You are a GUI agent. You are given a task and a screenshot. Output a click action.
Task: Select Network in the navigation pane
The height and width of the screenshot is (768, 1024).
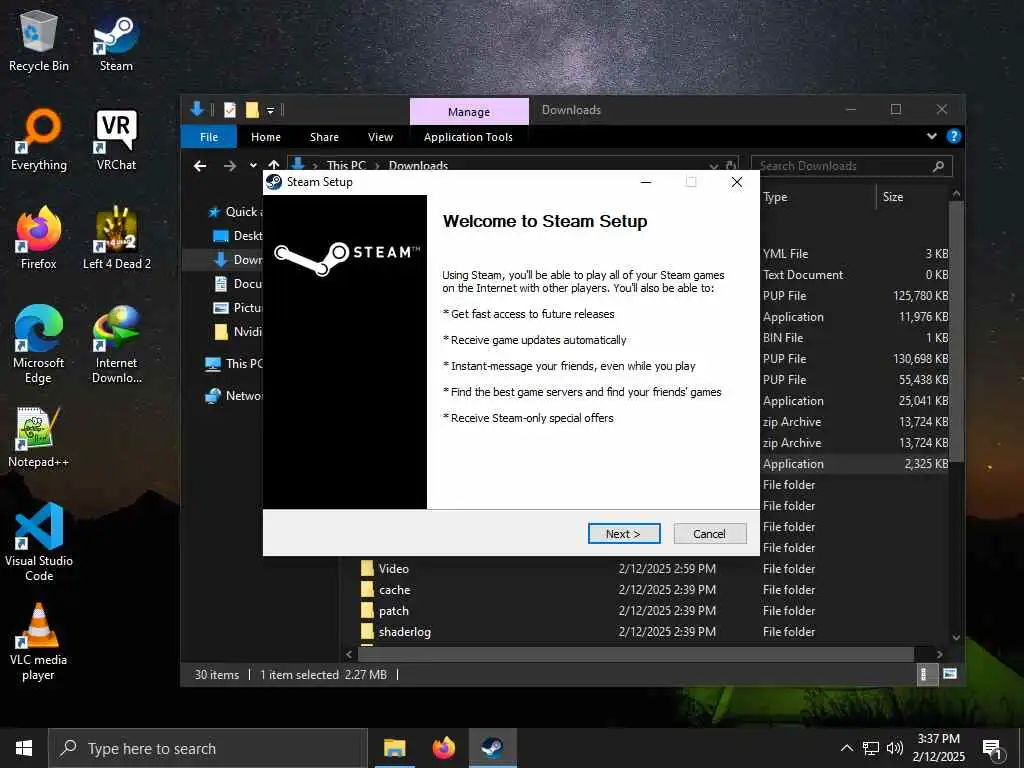[234, 396]
